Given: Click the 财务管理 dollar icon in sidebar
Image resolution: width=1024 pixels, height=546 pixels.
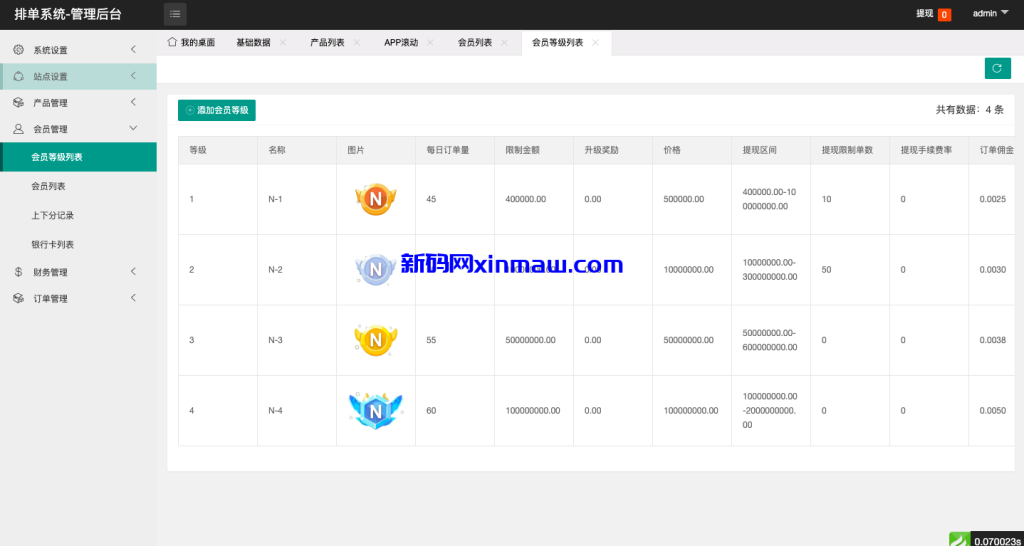Looking at the screenshot, I should pyautogui.click(x=18, y=272).
